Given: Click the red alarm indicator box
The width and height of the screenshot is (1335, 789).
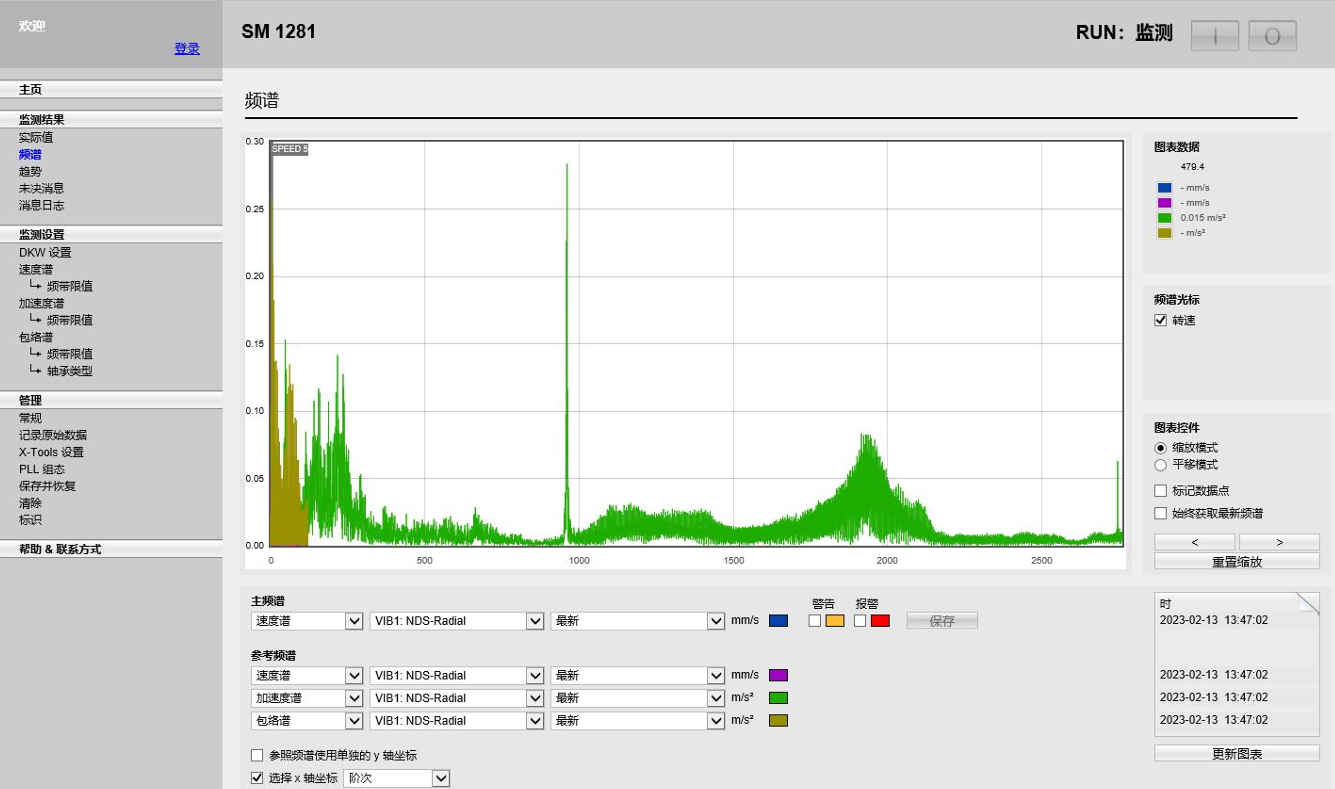Looking at the screenshot, I should 880,621.
